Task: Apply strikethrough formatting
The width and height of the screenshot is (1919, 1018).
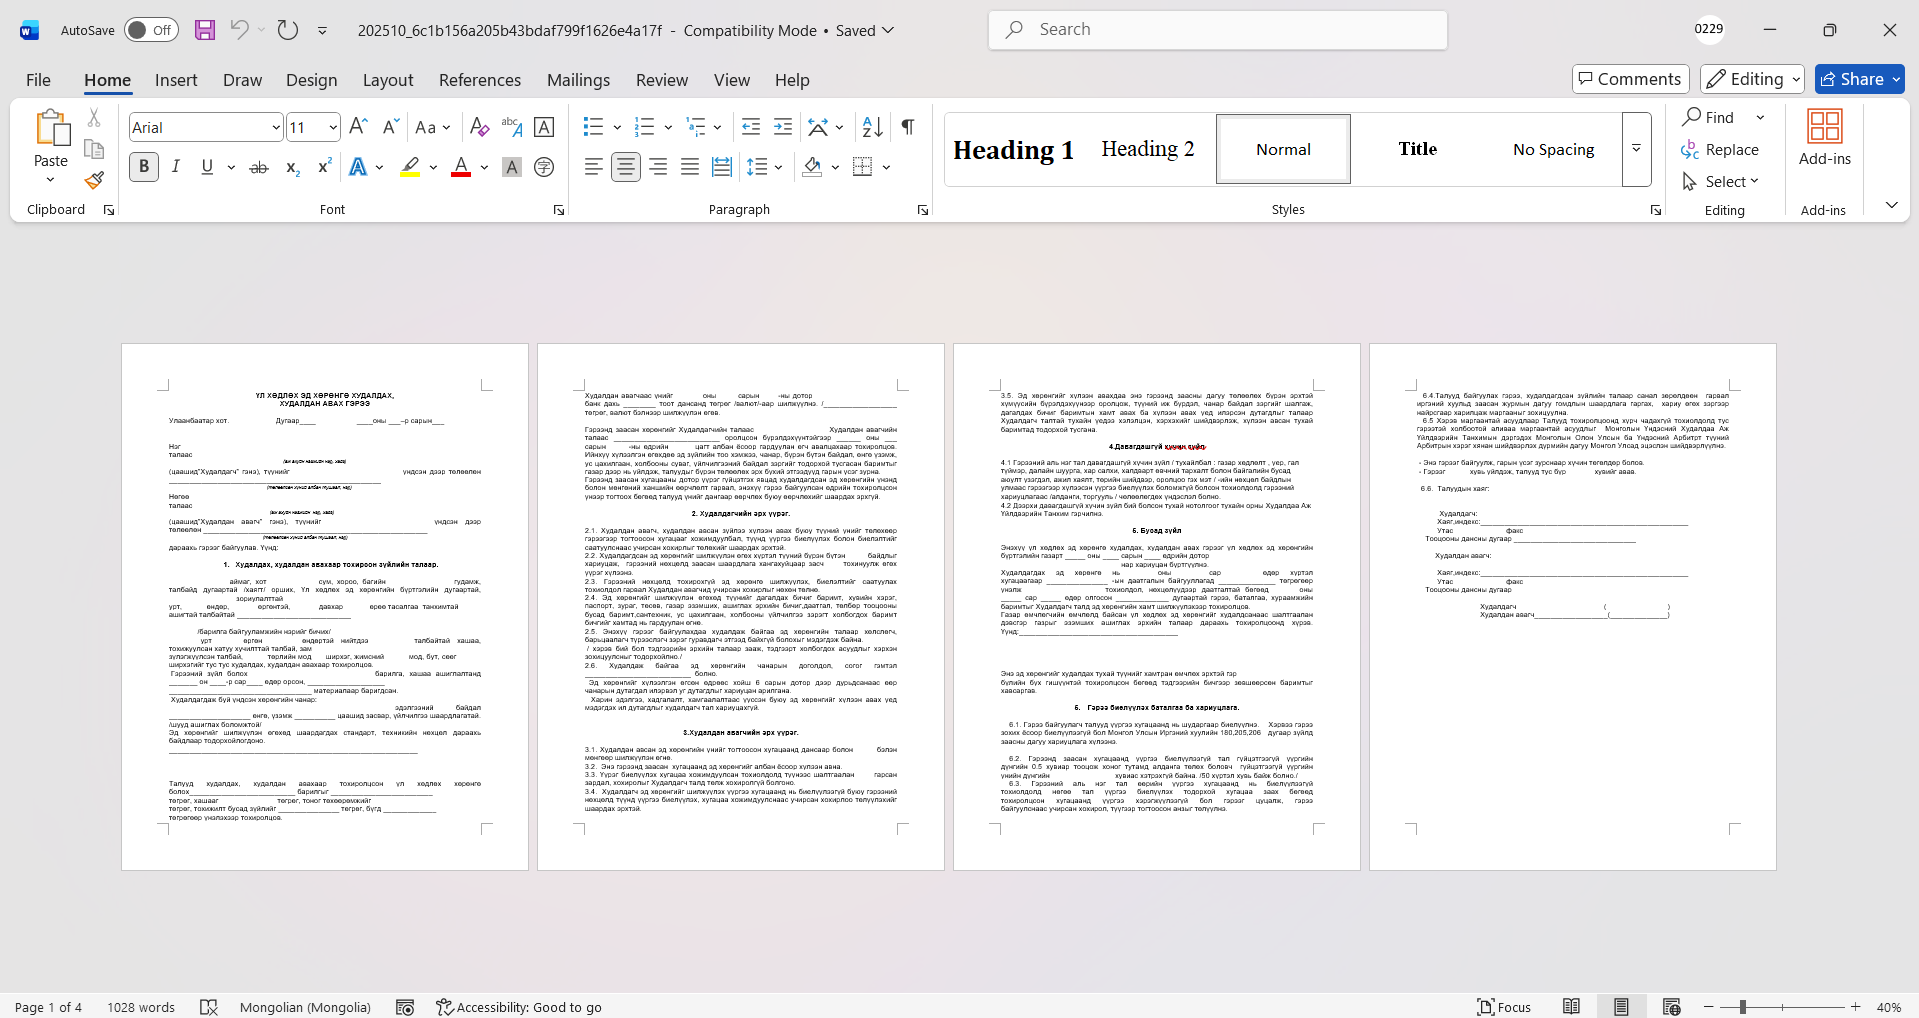Action: 259,167
